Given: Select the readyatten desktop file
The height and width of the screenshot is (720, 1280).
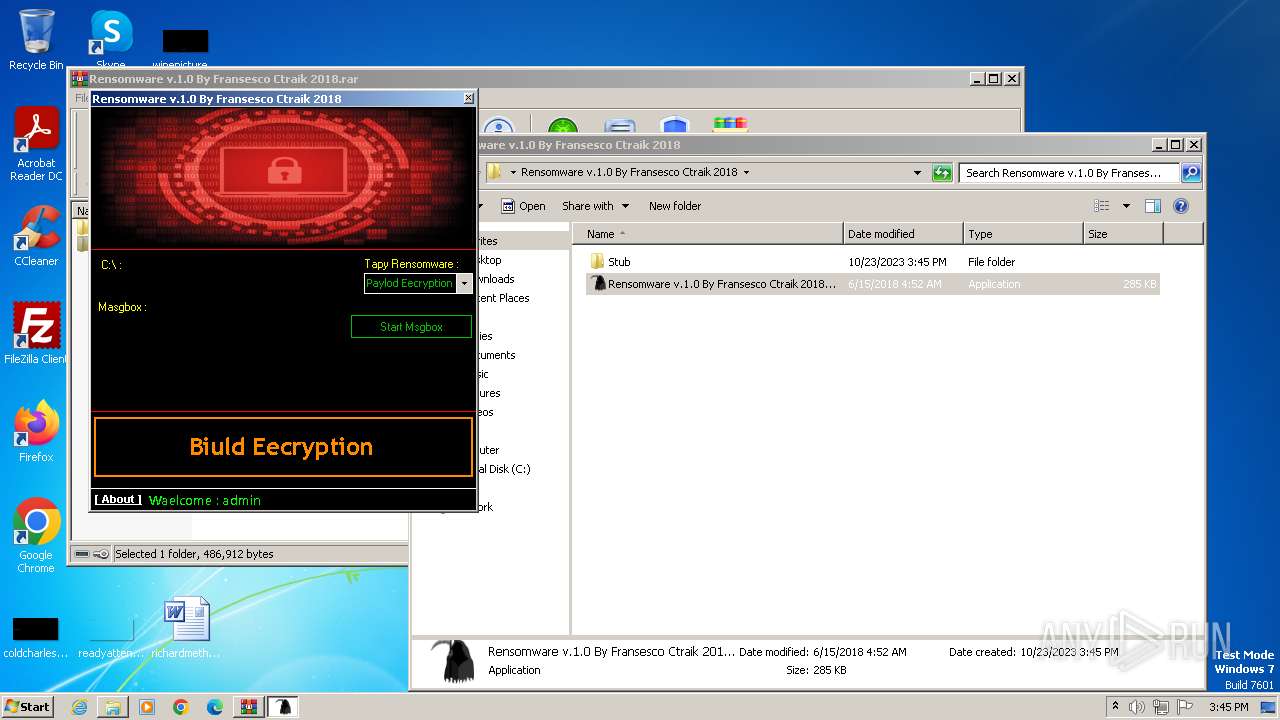Looking at the screenshot, I should [x=111, y=636].
